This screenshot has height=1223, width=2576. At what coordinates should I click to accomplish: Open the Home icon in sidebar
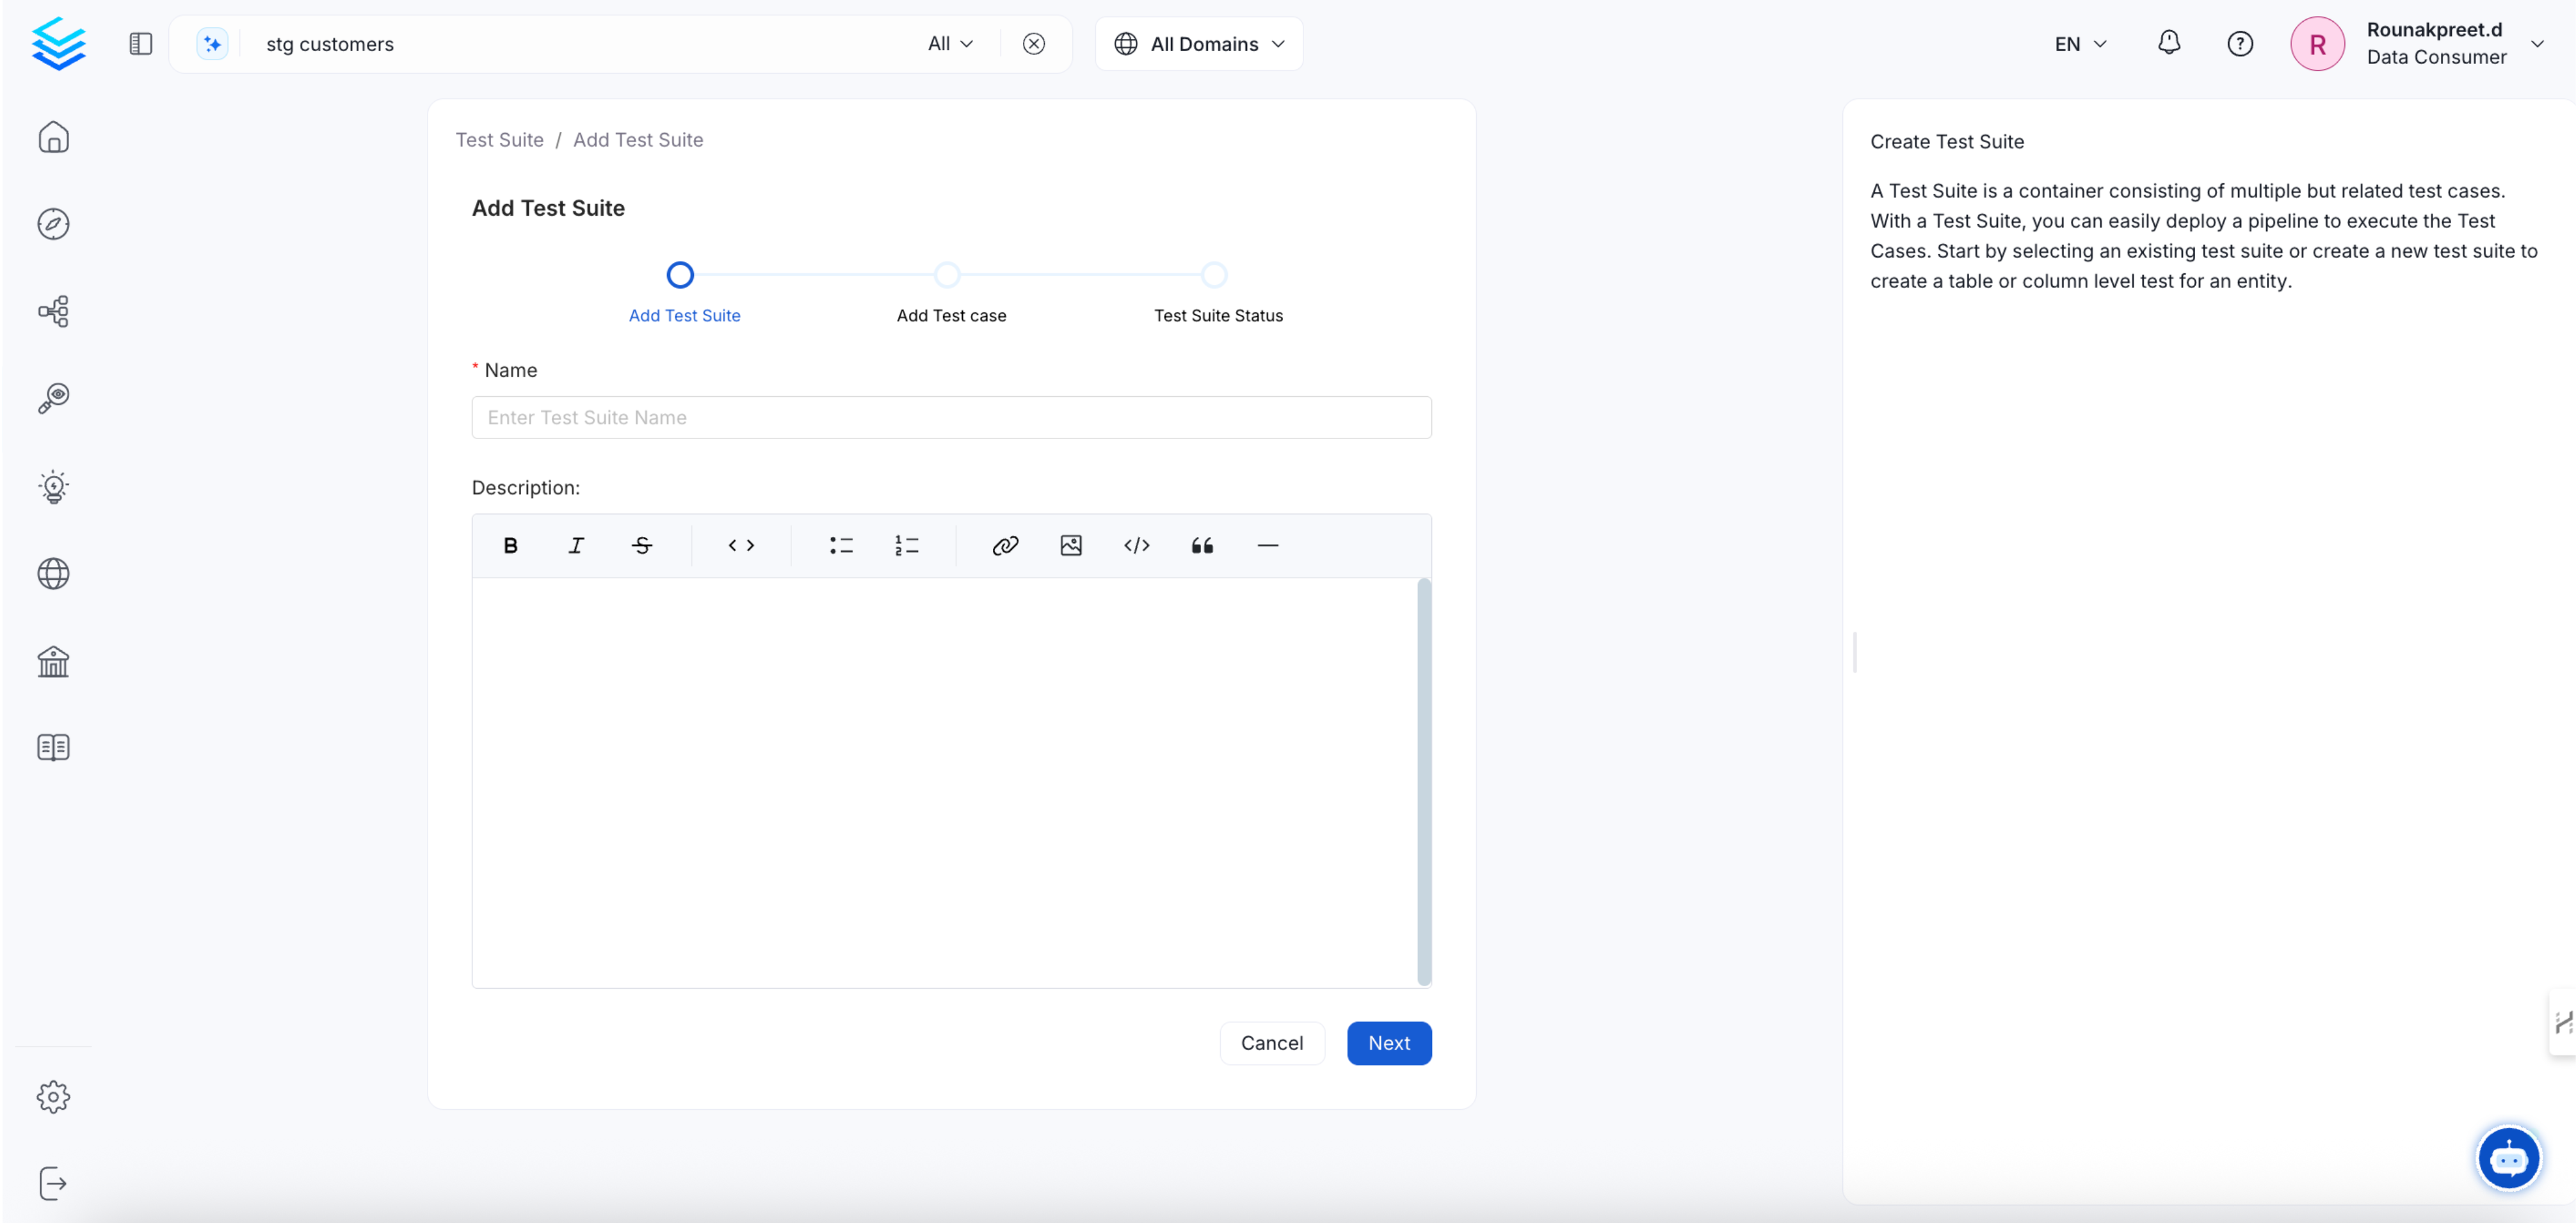[x=53, y=137]
